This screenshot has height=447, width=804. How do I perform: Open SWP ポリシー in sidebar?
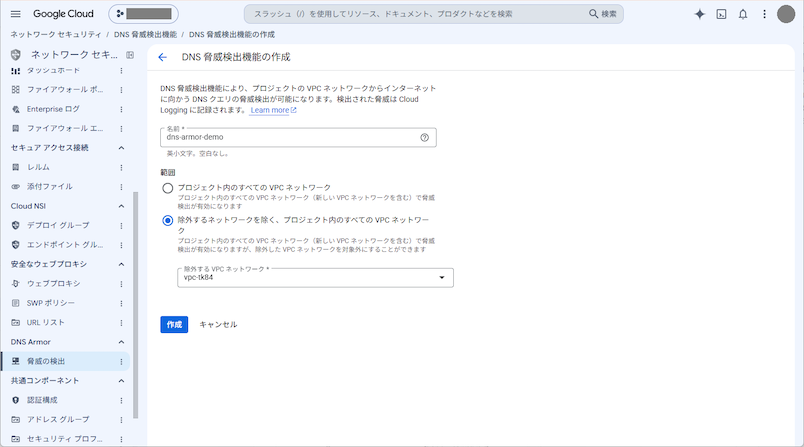(51, 303)
